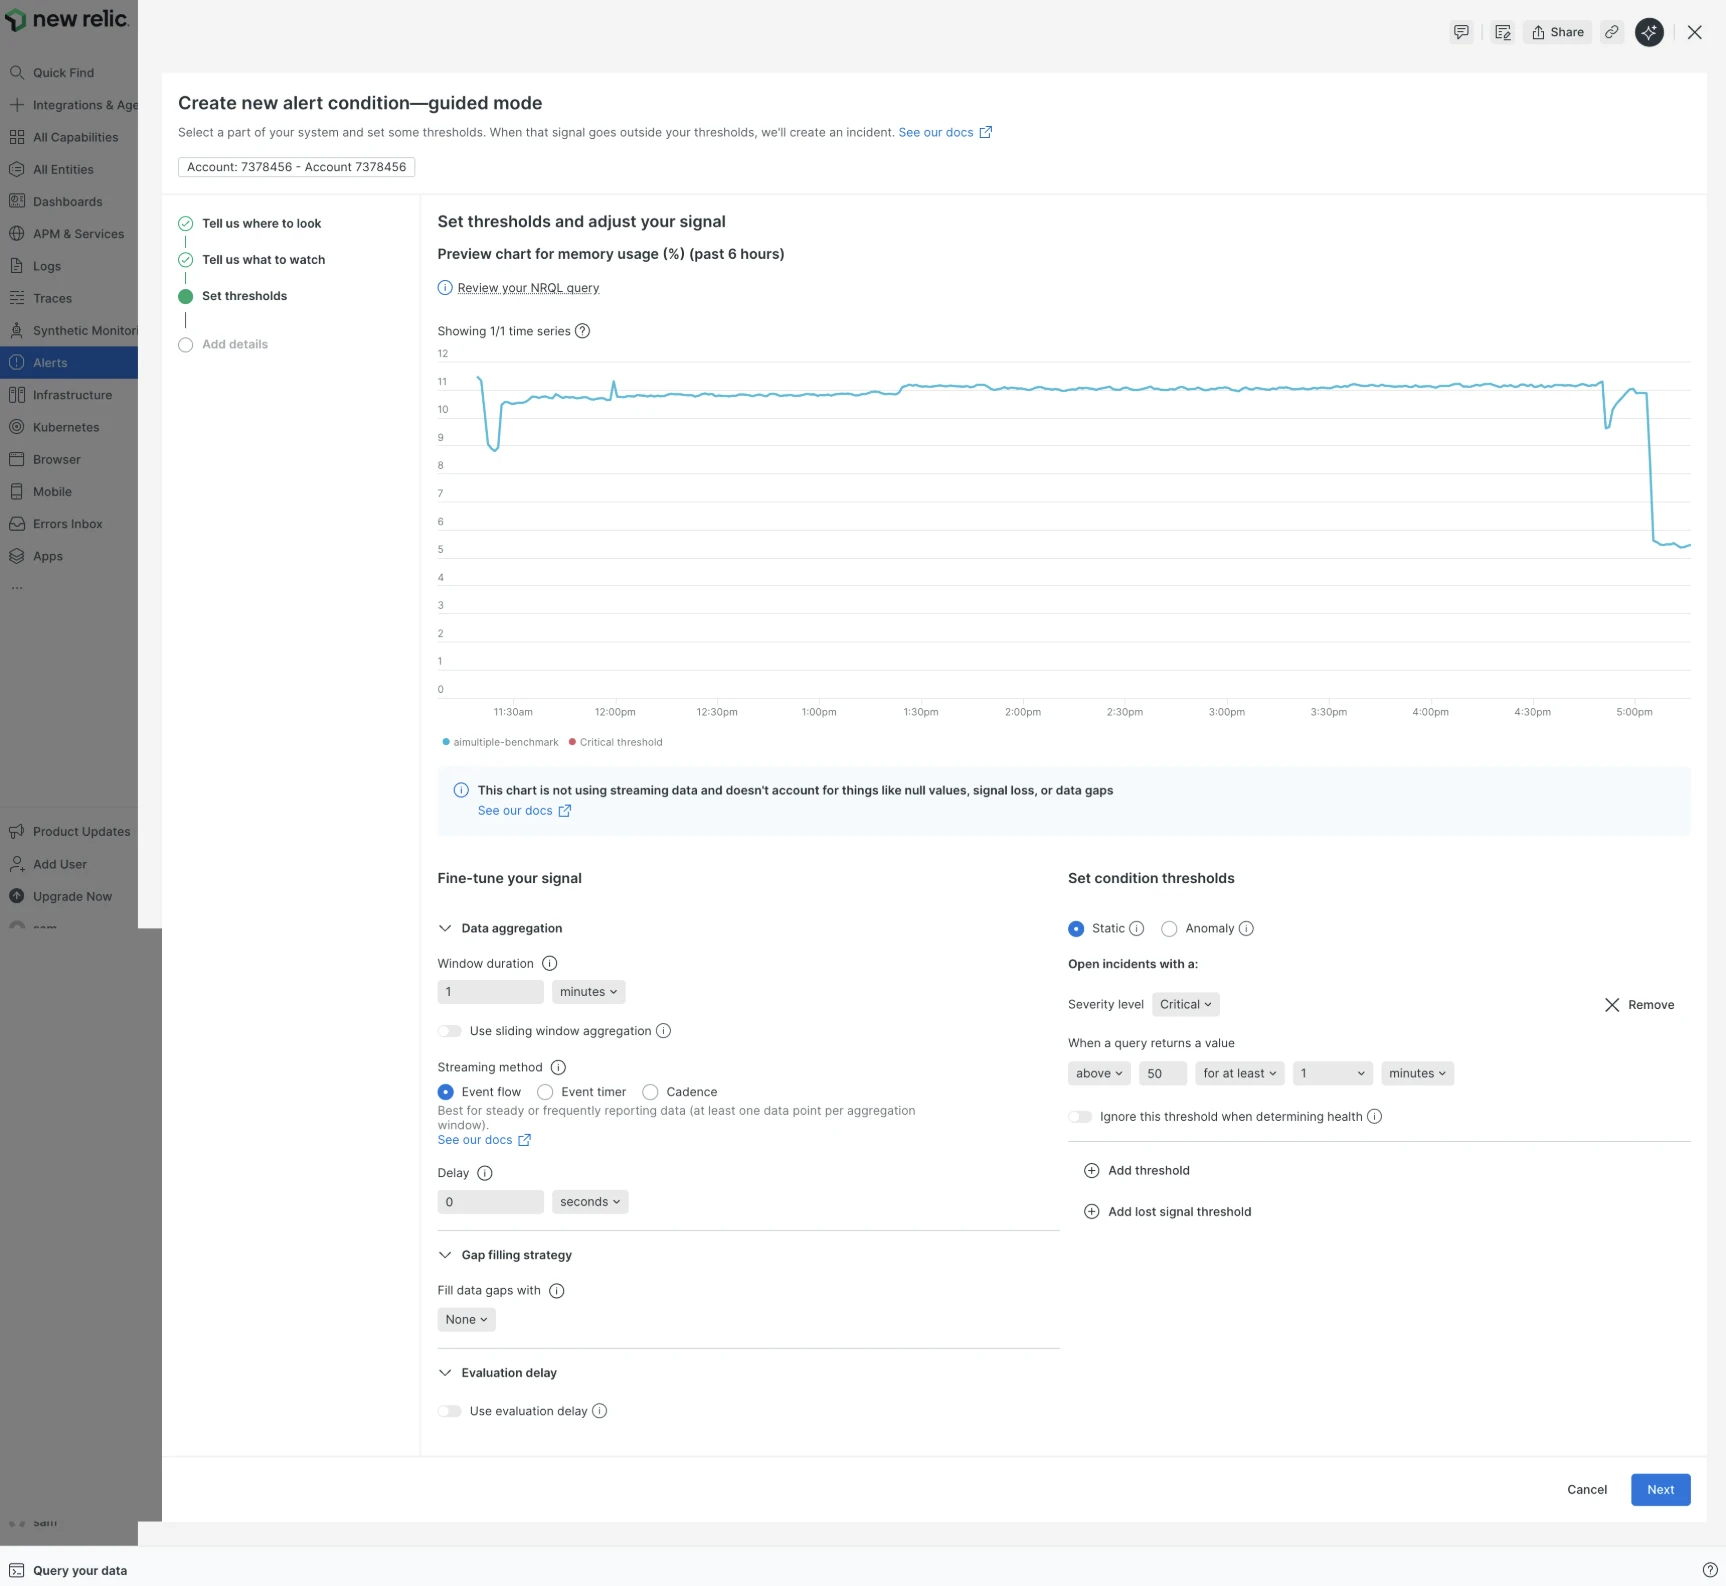Open Infrastructure in sidebar
Viewport: 1726px width, 1586px height.
tap(69, 395)
